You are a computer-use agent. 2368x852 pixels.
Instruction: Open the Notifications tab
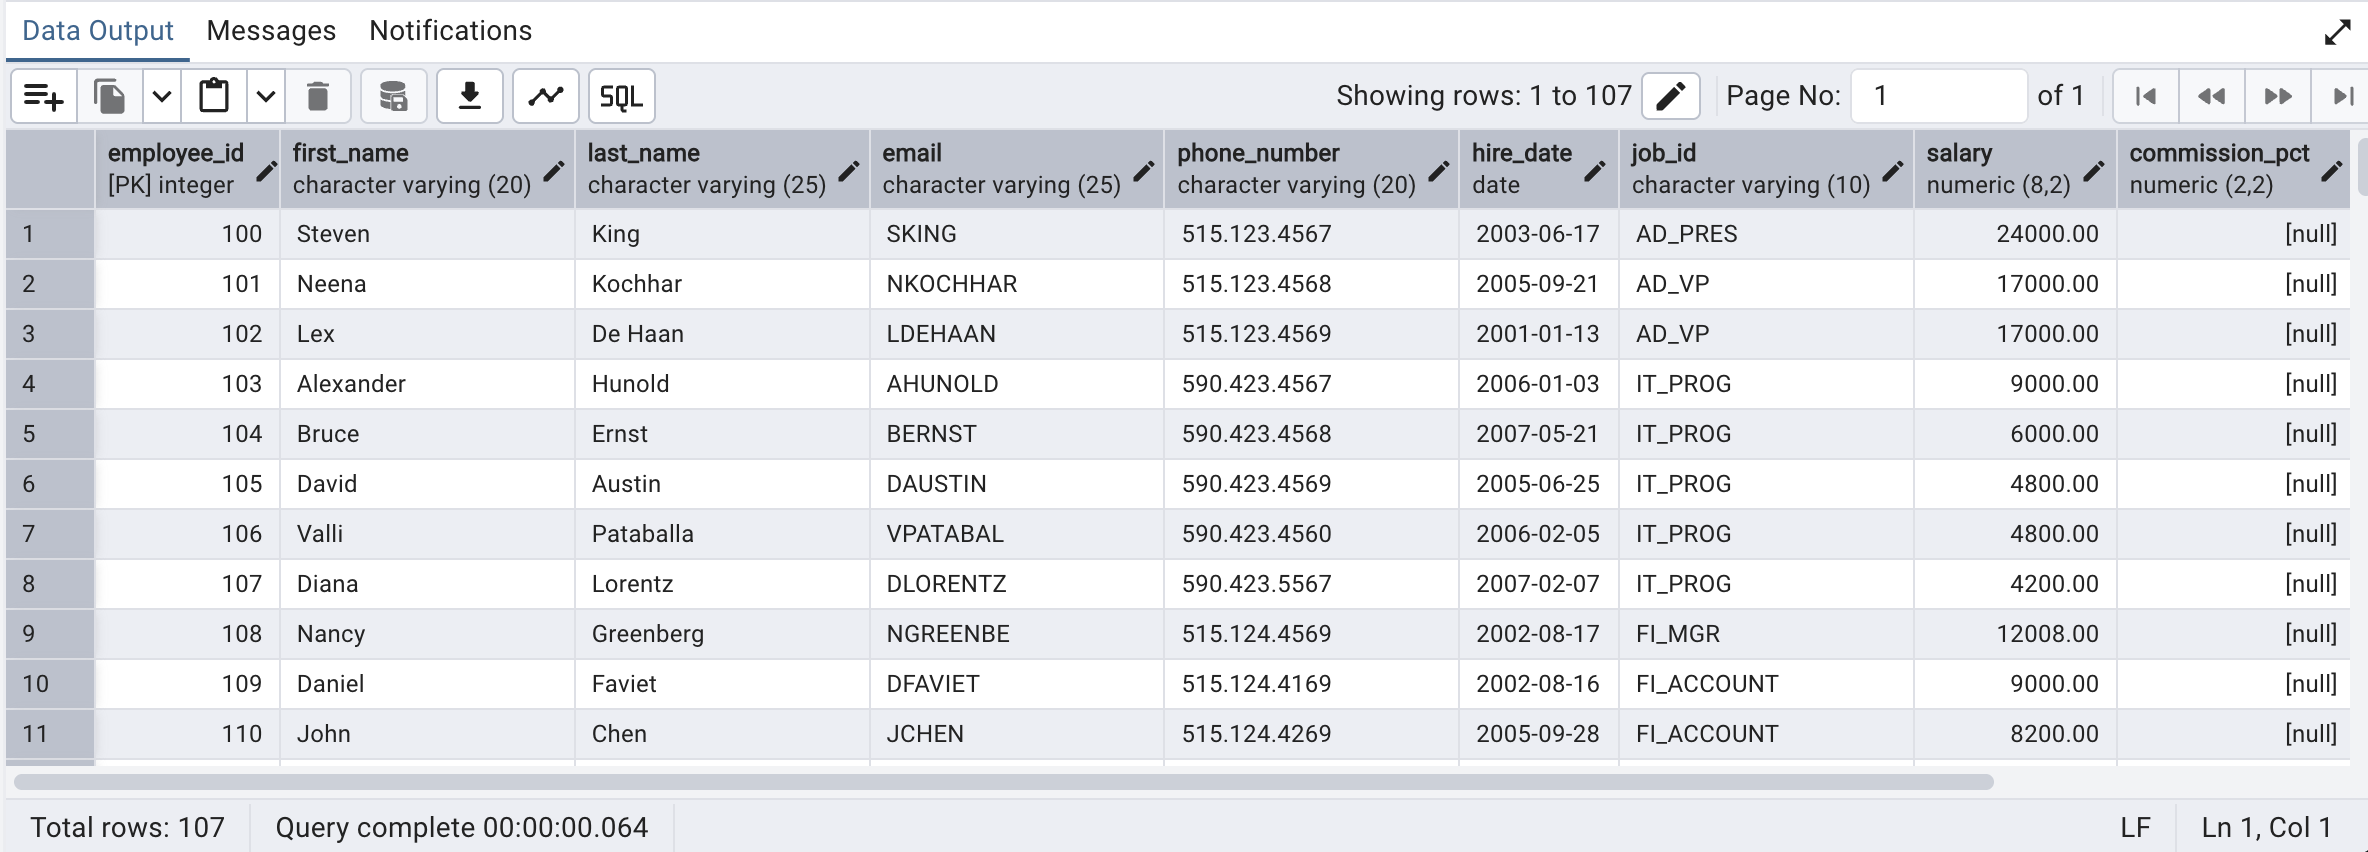pyautogui.click(x=450, y=31)
